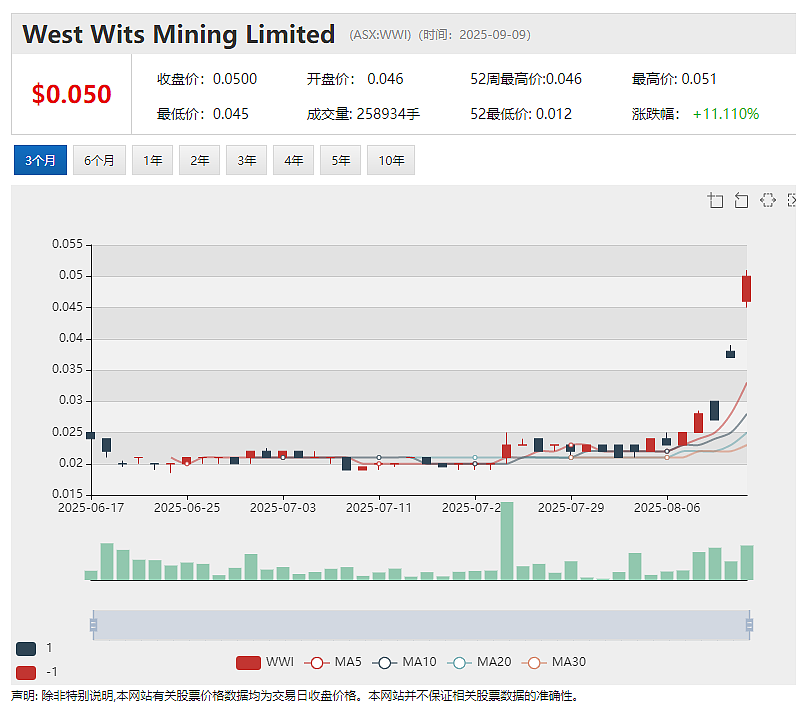Click the 2025-07-11 axis date label

pyautogui.click(x=379, y=508)
